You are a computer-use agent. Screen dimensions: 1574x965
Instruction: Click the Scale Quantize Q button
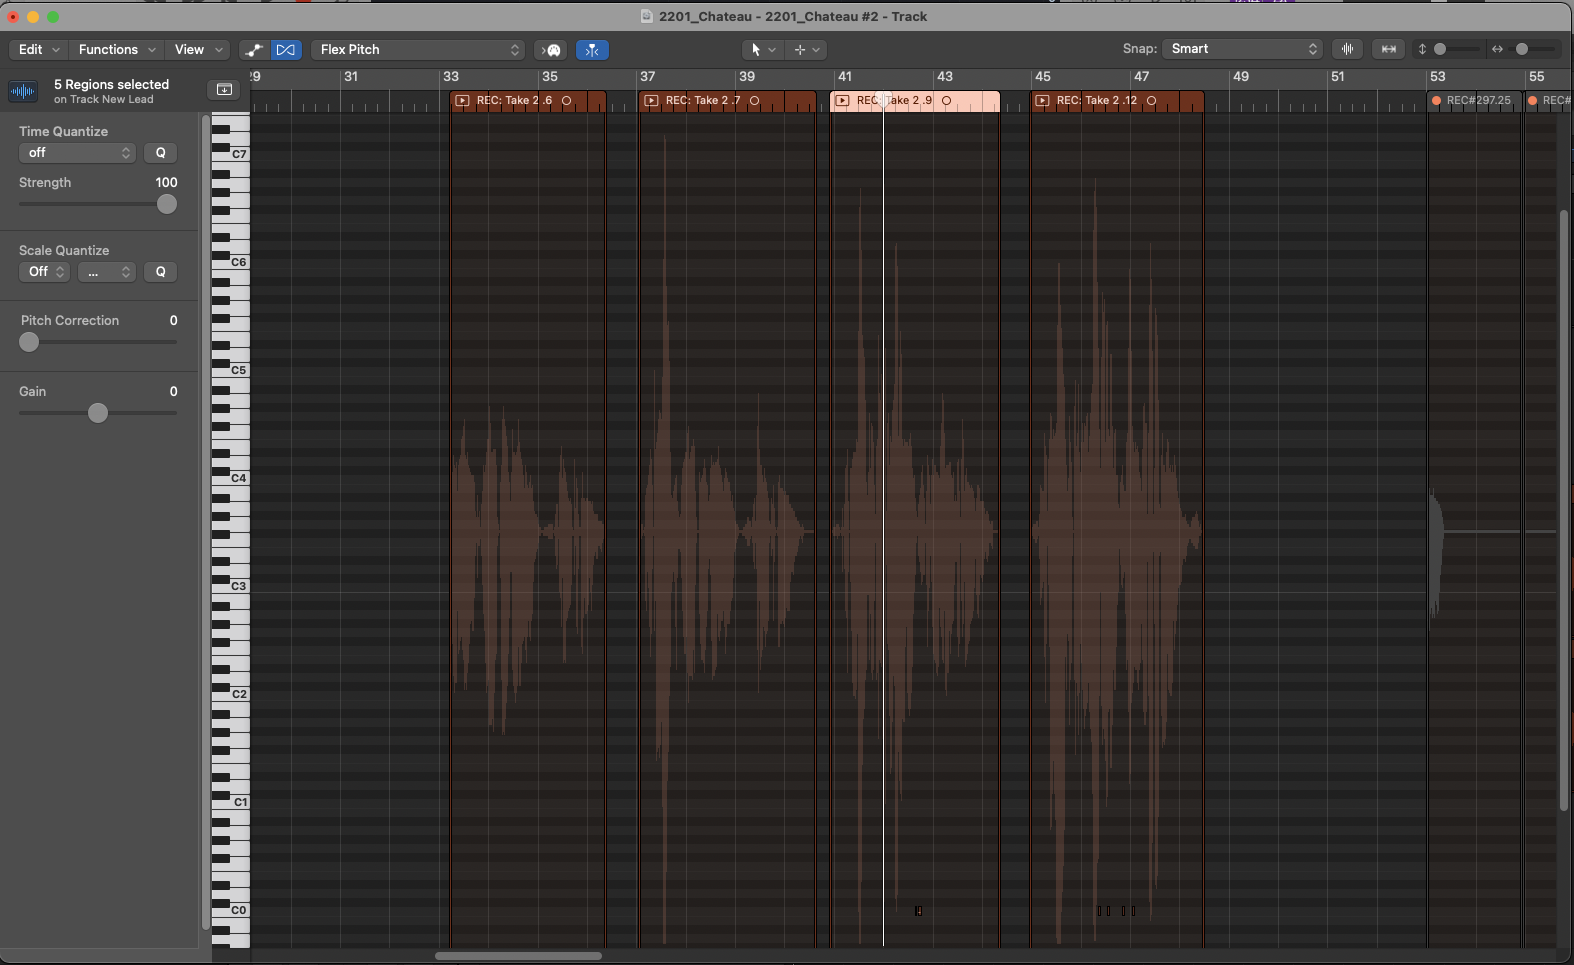point(161,272)
